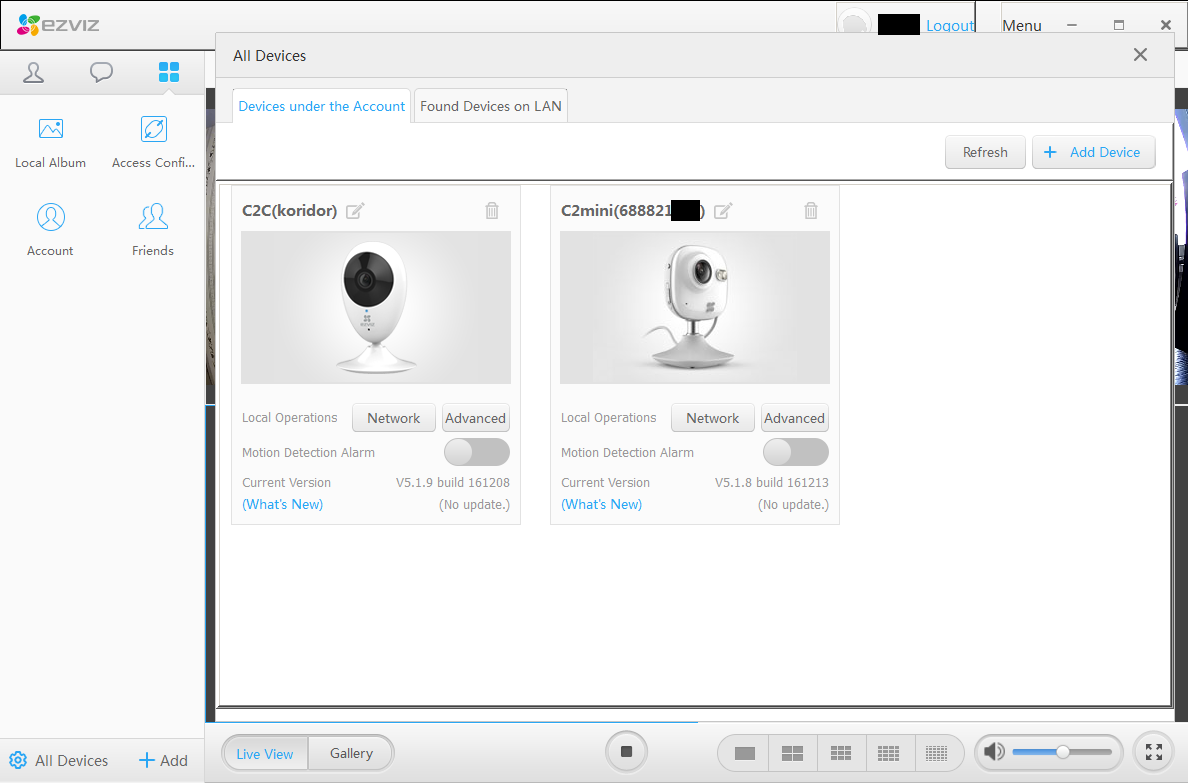This screenshot has height=783, width=1188.
Task: Toggle Motion Detection Alarm for C2C(koridor)
Action: (477, 453)
